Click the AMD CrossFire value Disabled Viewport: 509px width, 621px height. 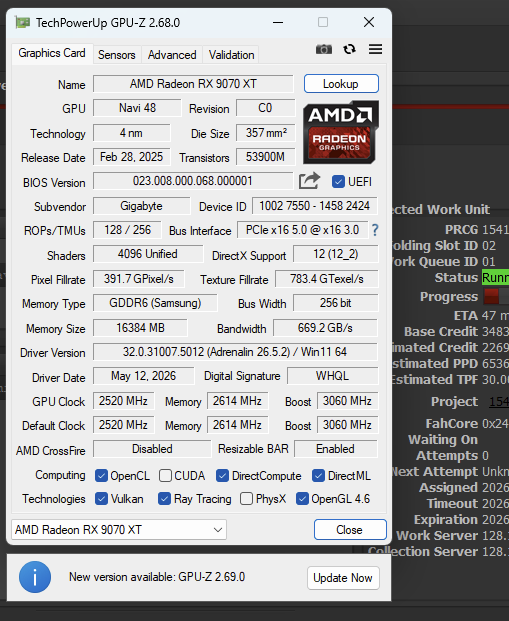click(152, 449)
